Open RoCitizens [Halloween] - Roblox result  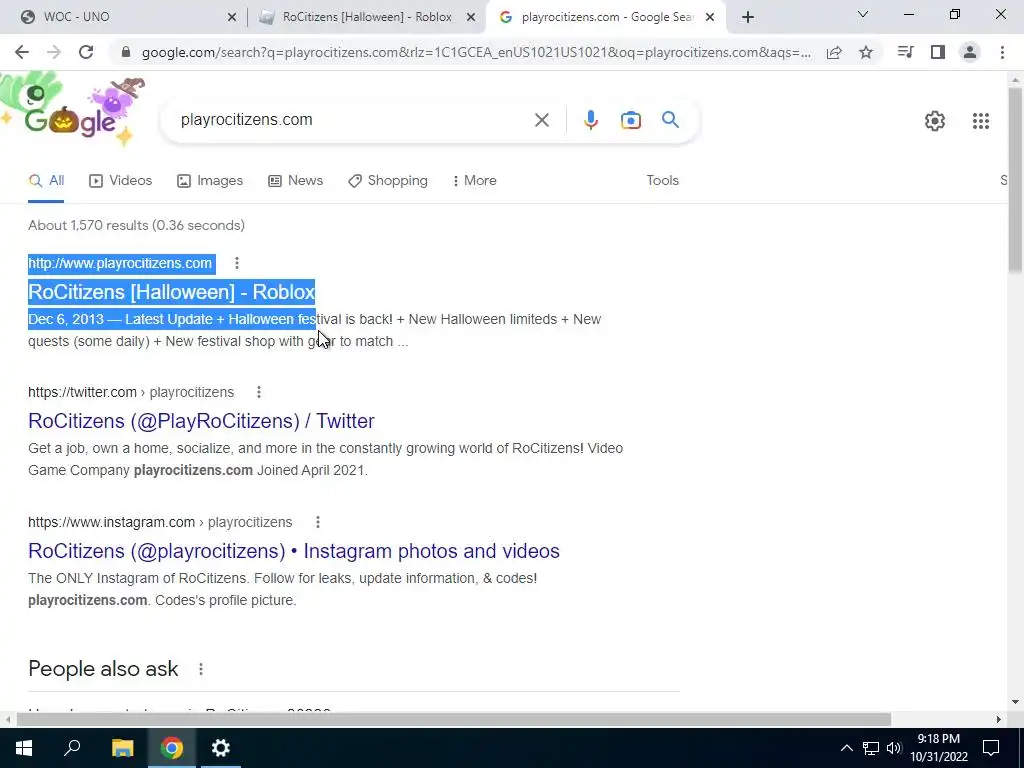pyautogui.click(x=172, y=291)
